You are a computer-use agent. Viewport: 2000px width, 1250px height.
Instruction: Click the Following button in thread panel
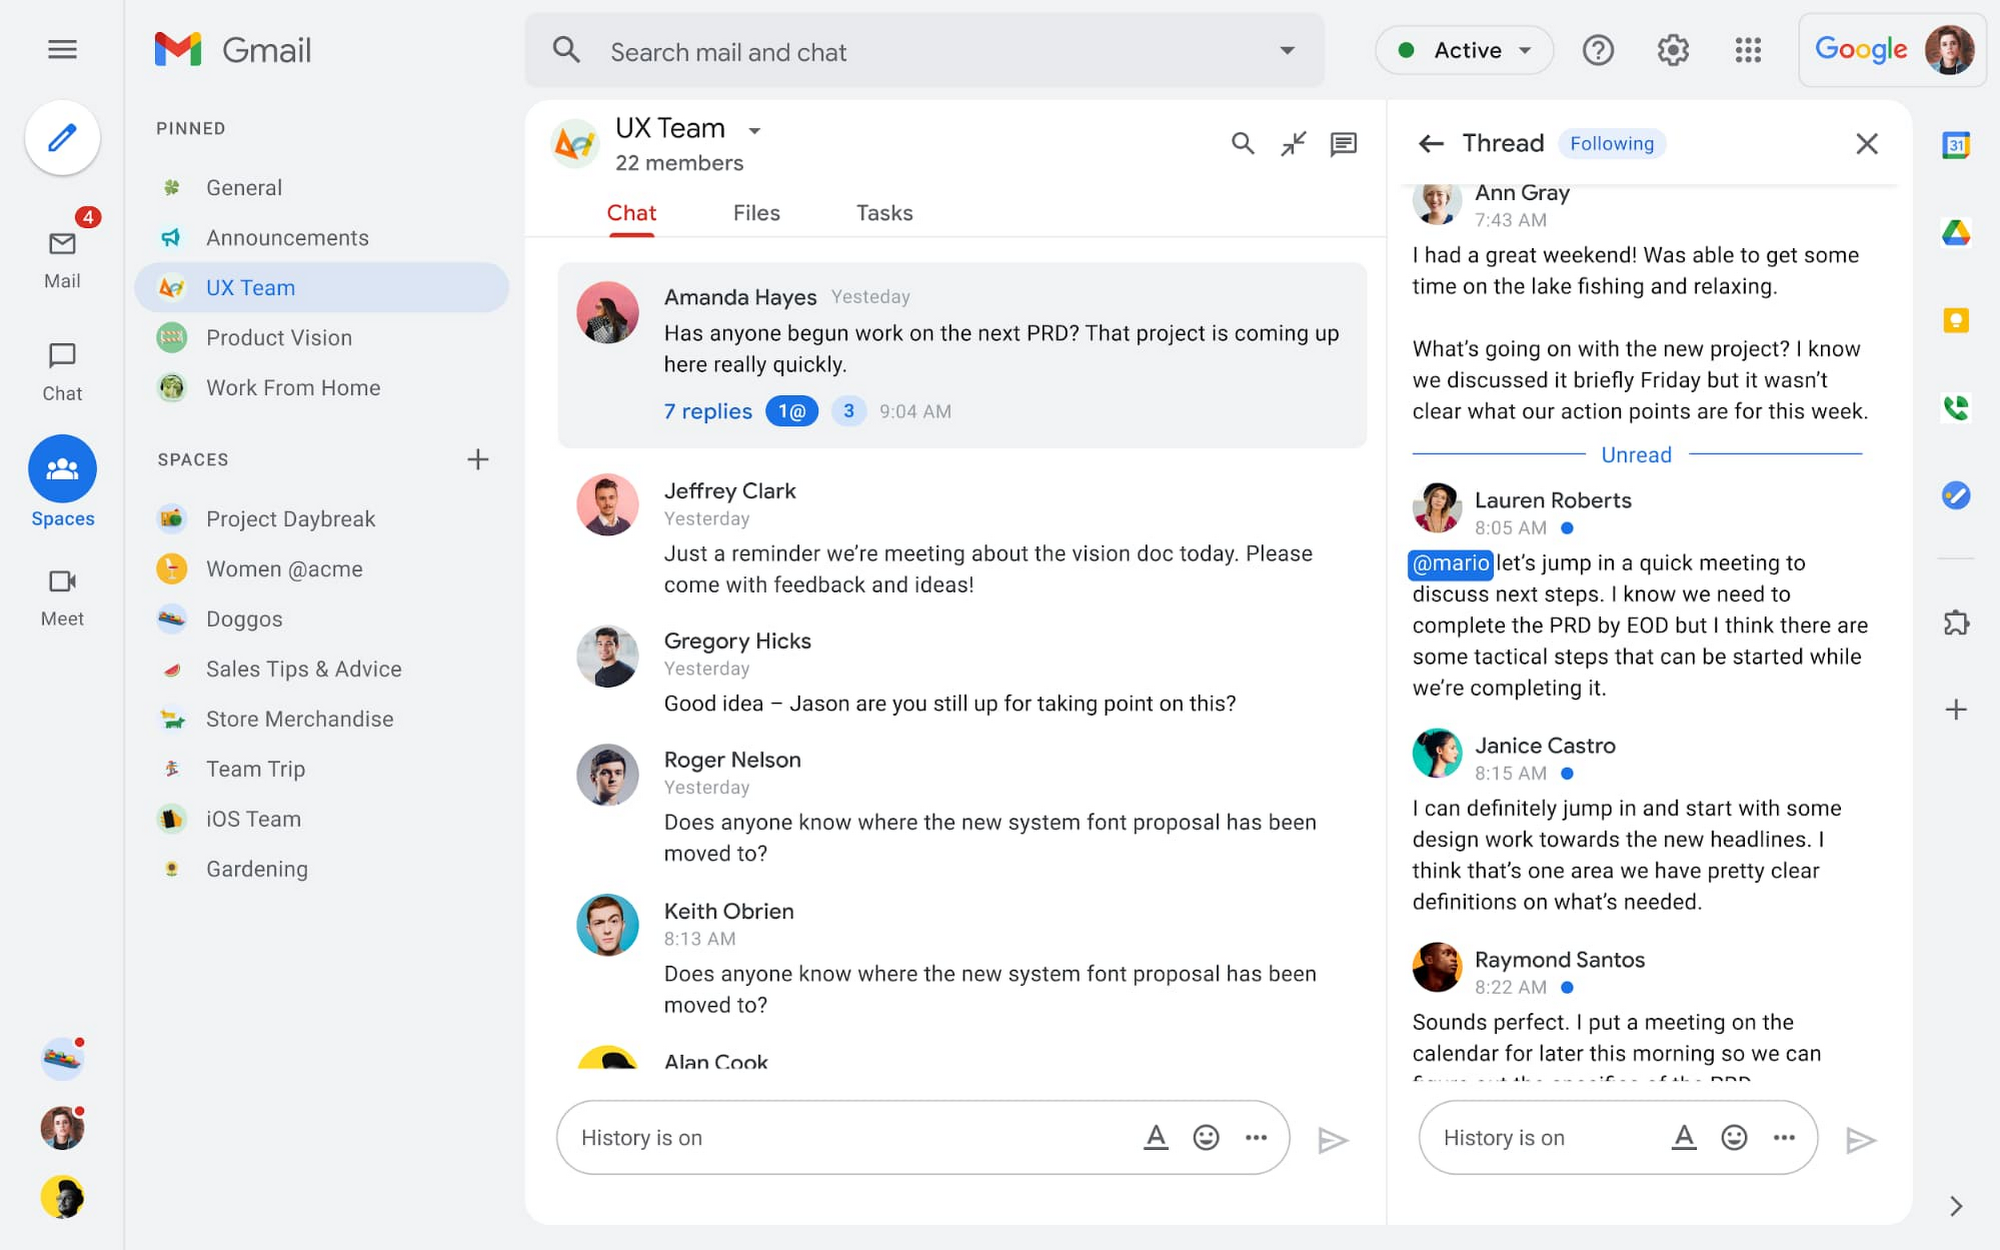click(1613, 141)
